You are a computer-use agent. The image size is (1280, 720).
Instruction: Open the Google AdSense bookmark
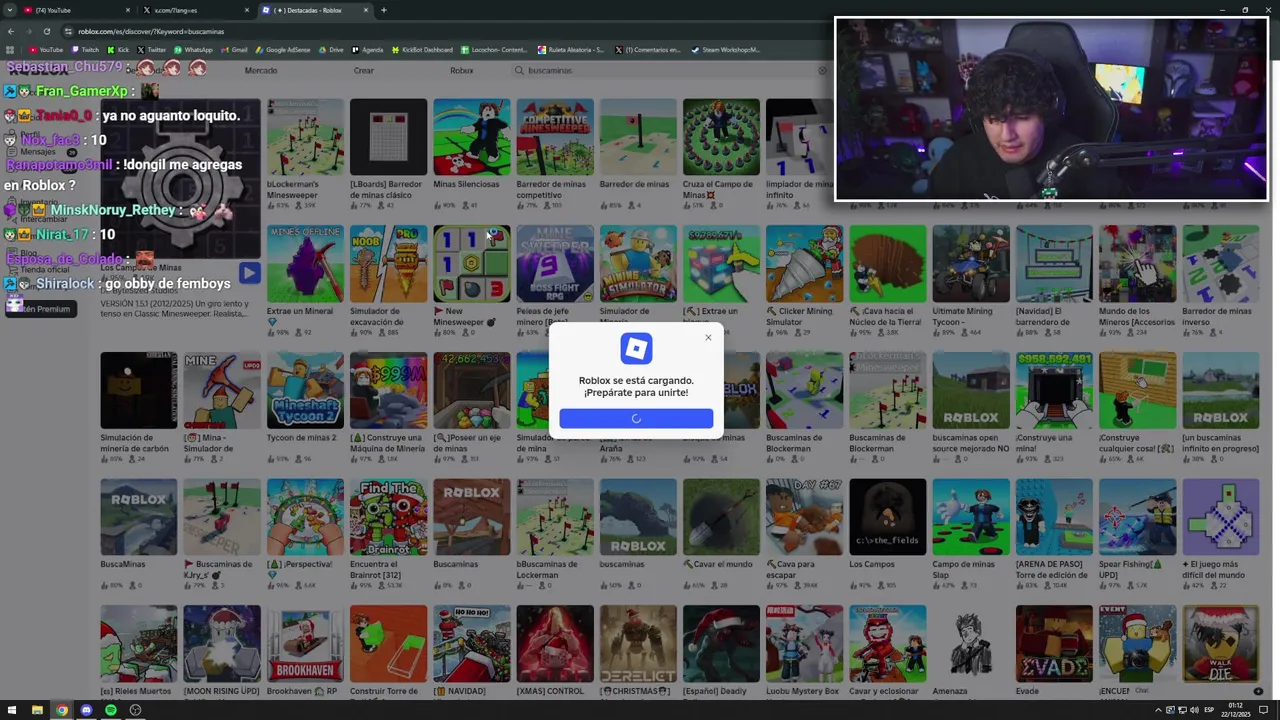pyautogui.click(x=284, y=49)
